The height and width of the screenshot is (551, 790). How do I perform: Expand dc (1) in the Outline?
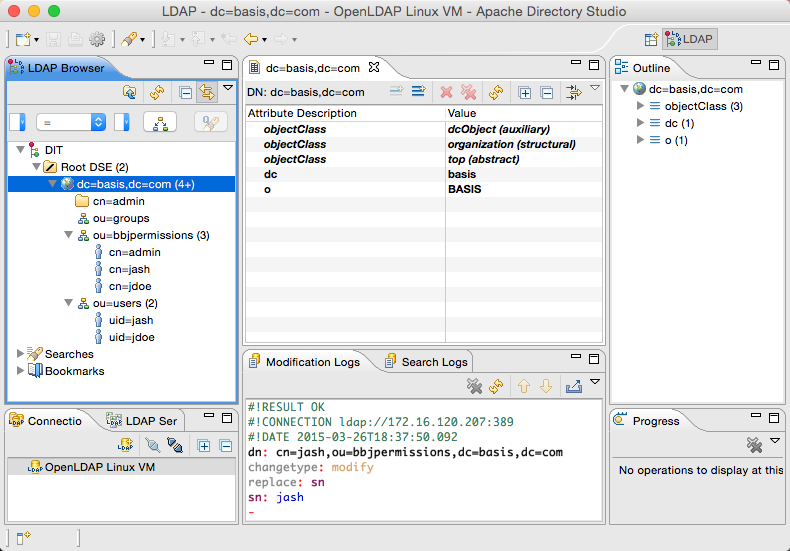[640, 122]
